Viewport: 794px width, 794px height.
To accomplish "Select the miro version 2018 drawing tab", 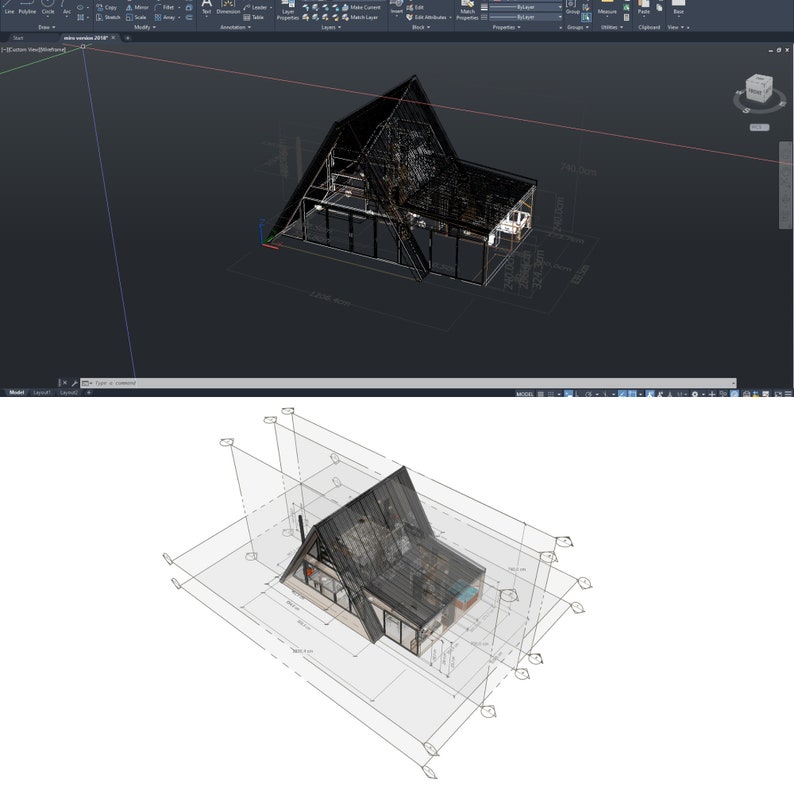I will (x=85, y=38).
